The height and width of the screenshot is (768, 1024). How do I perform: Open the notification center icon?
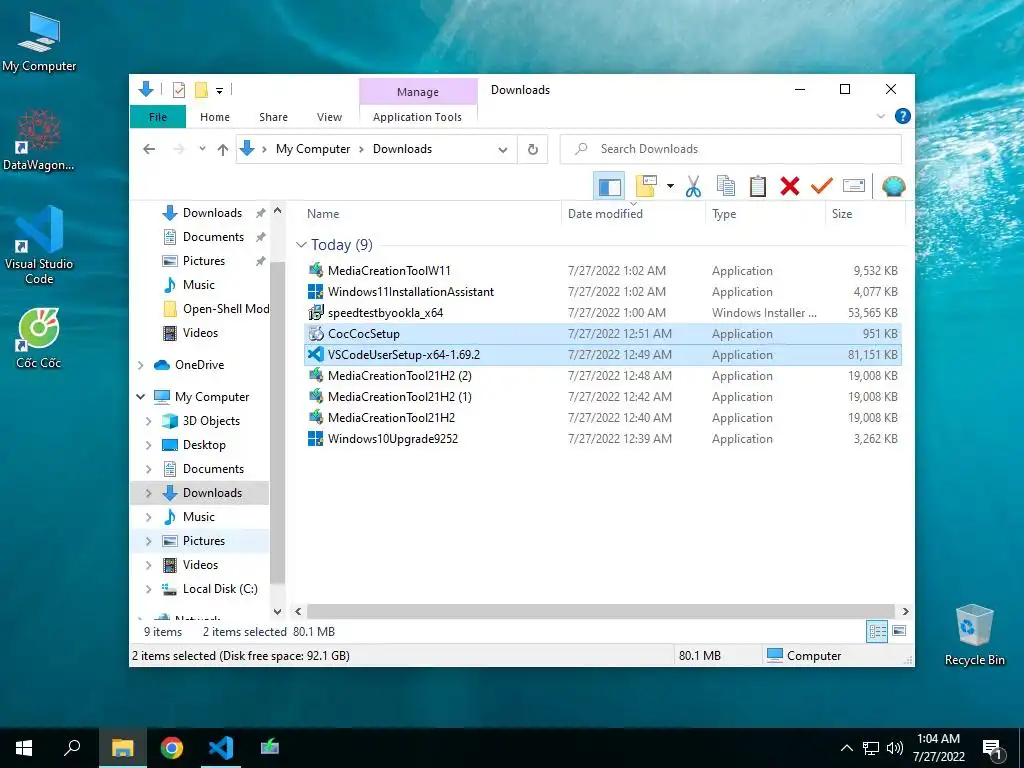993,750
